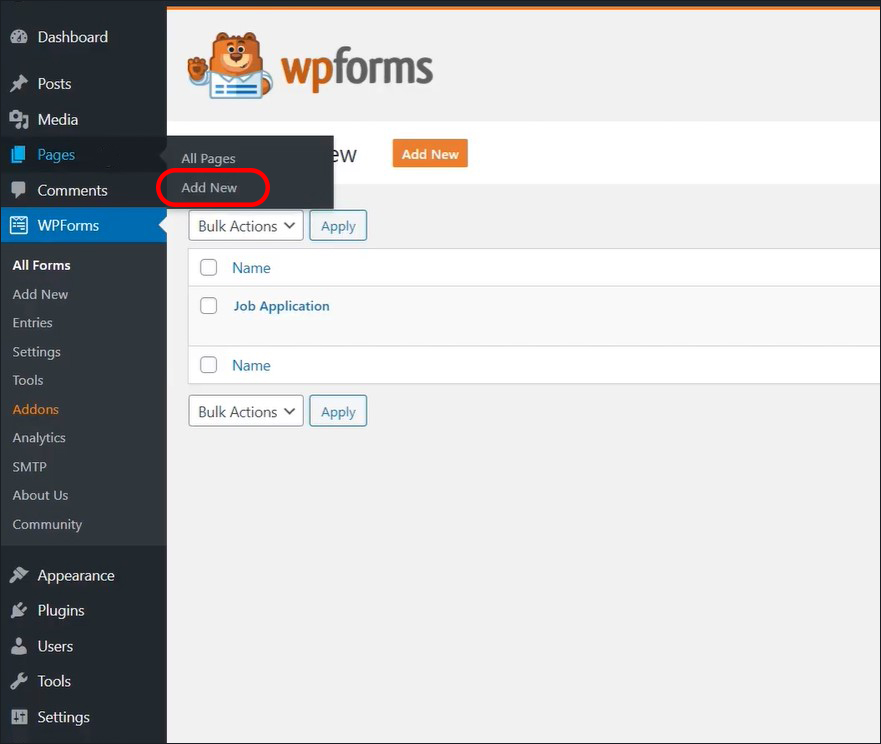Click the WPForms bear mascot logo
881x744 pixels.
click(229, 66)
